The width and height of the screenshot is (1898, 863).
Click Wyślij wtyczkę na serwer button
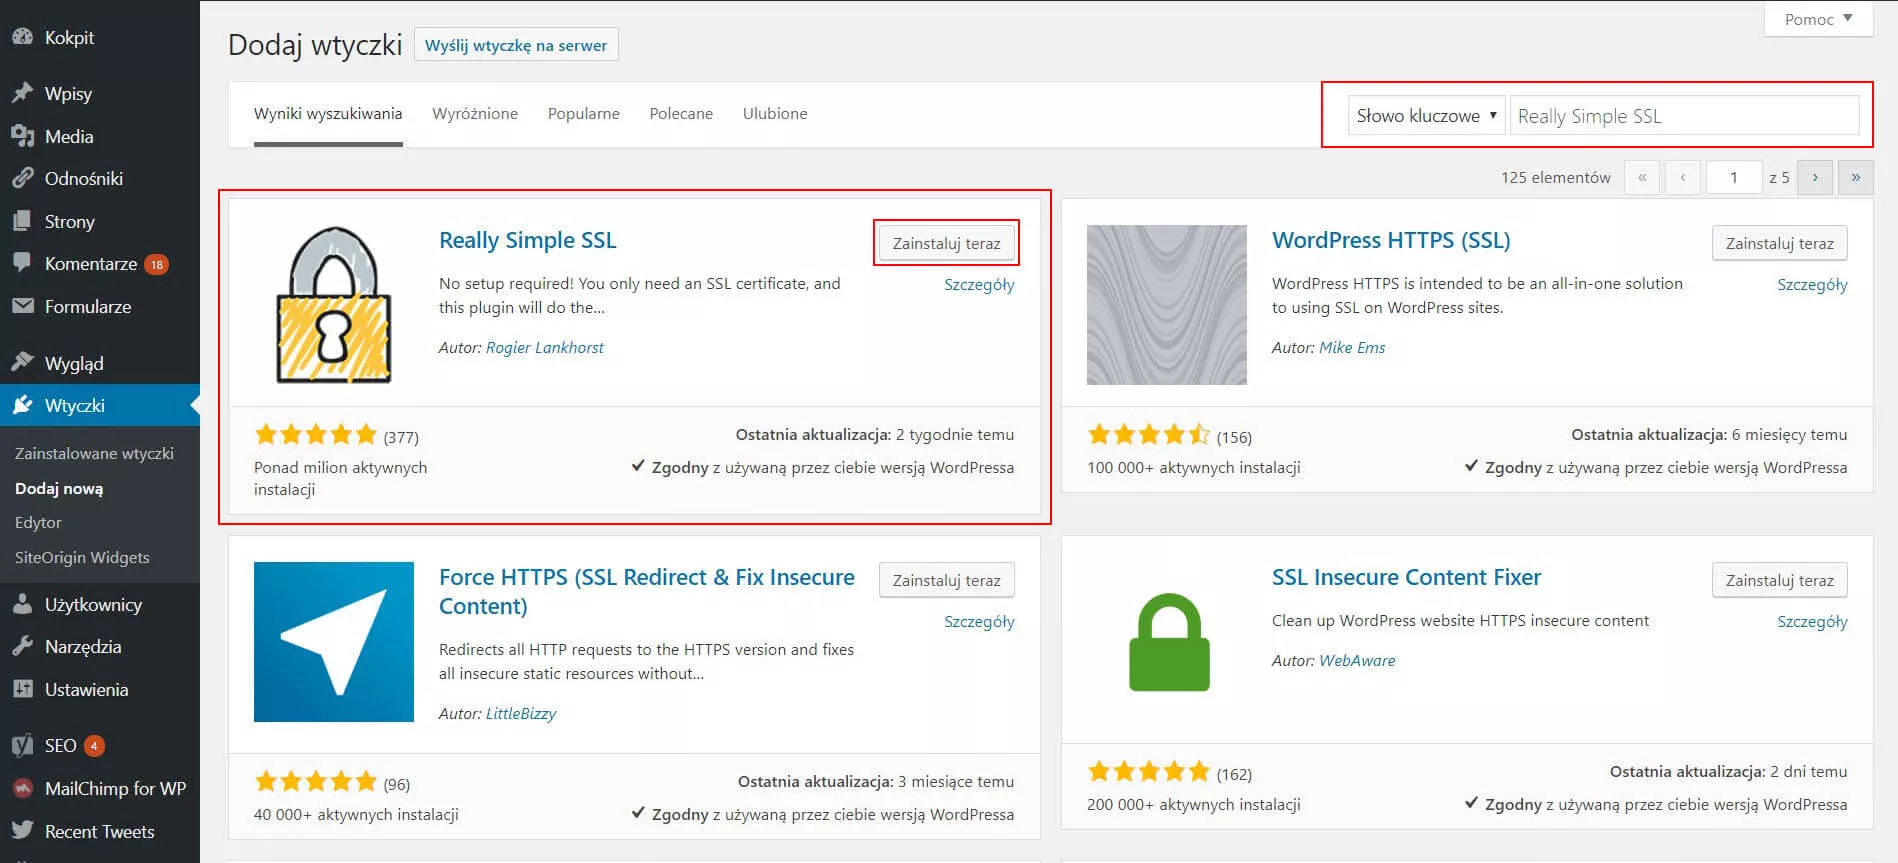(516, 45)
